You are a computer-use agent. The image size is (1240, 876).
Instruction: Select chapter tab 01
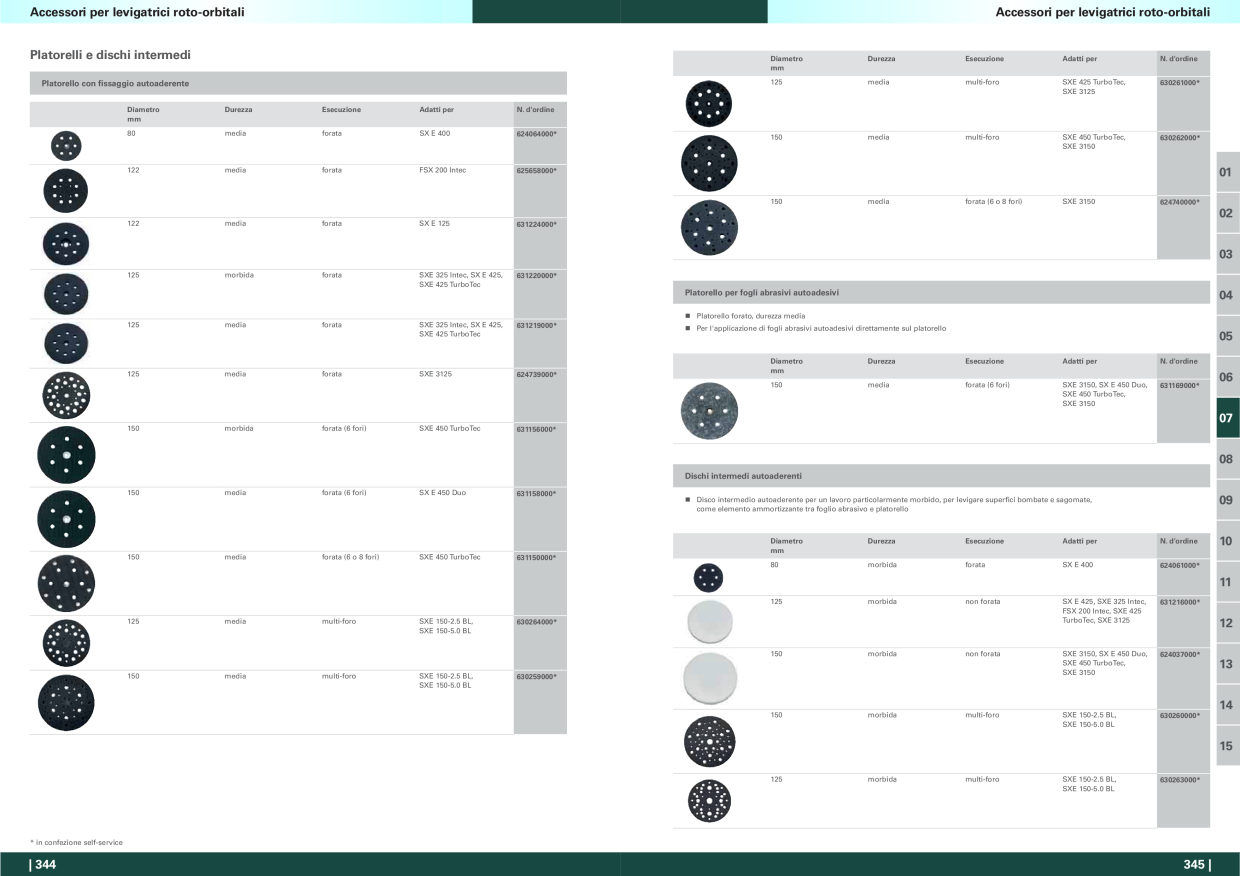click(1227, 172)
